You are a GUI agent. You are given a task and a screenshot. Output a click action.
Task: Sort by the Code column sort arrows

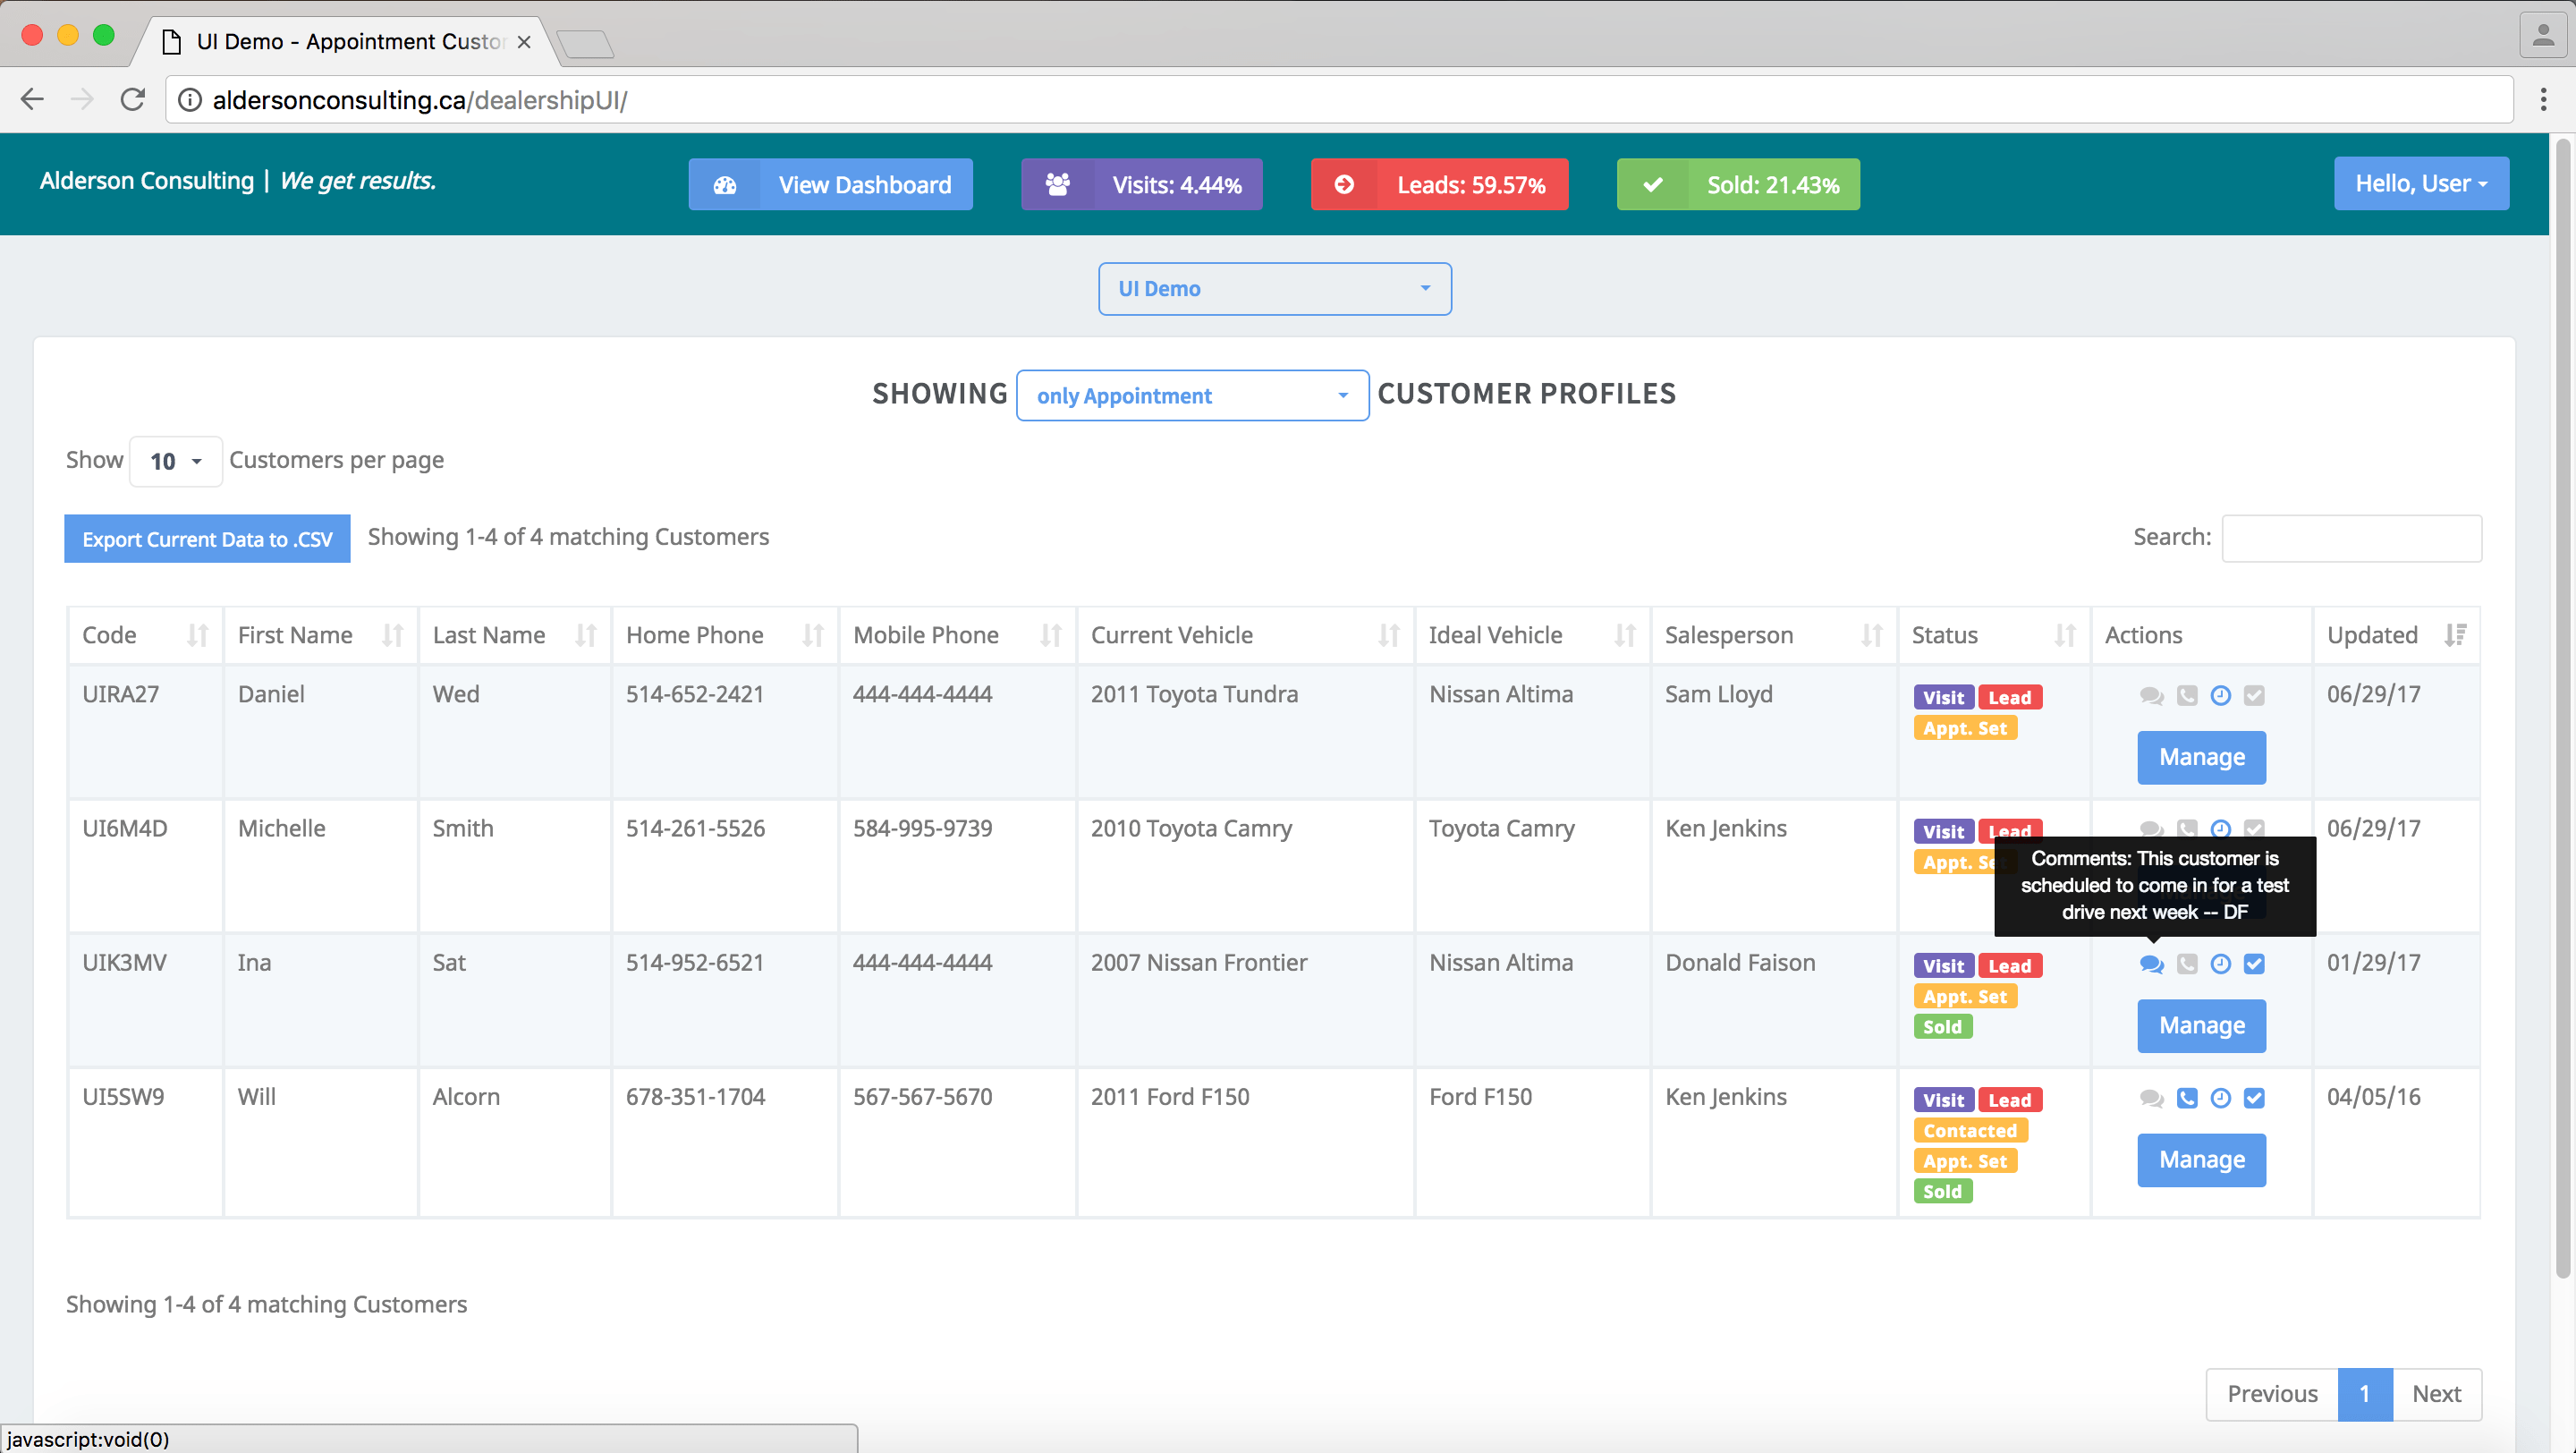click(197, 635)
